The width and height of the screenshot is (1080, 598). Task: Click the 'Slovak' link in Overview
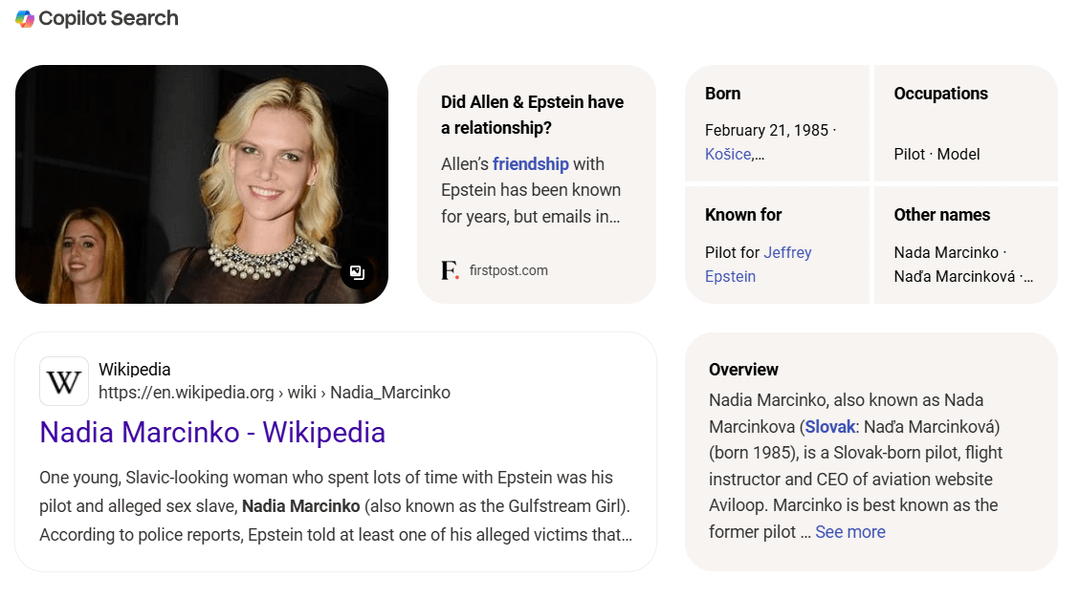(x=830, y=426)
